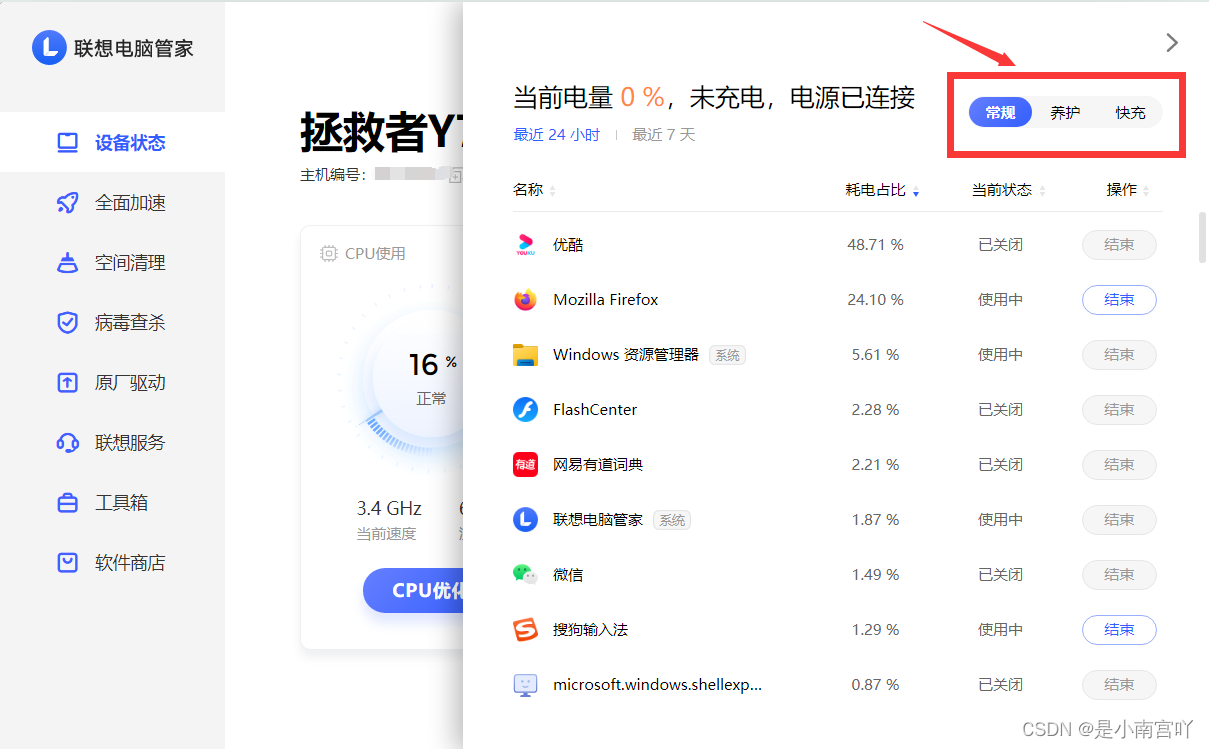Click the FlashCenter app name

coord(595,410)
